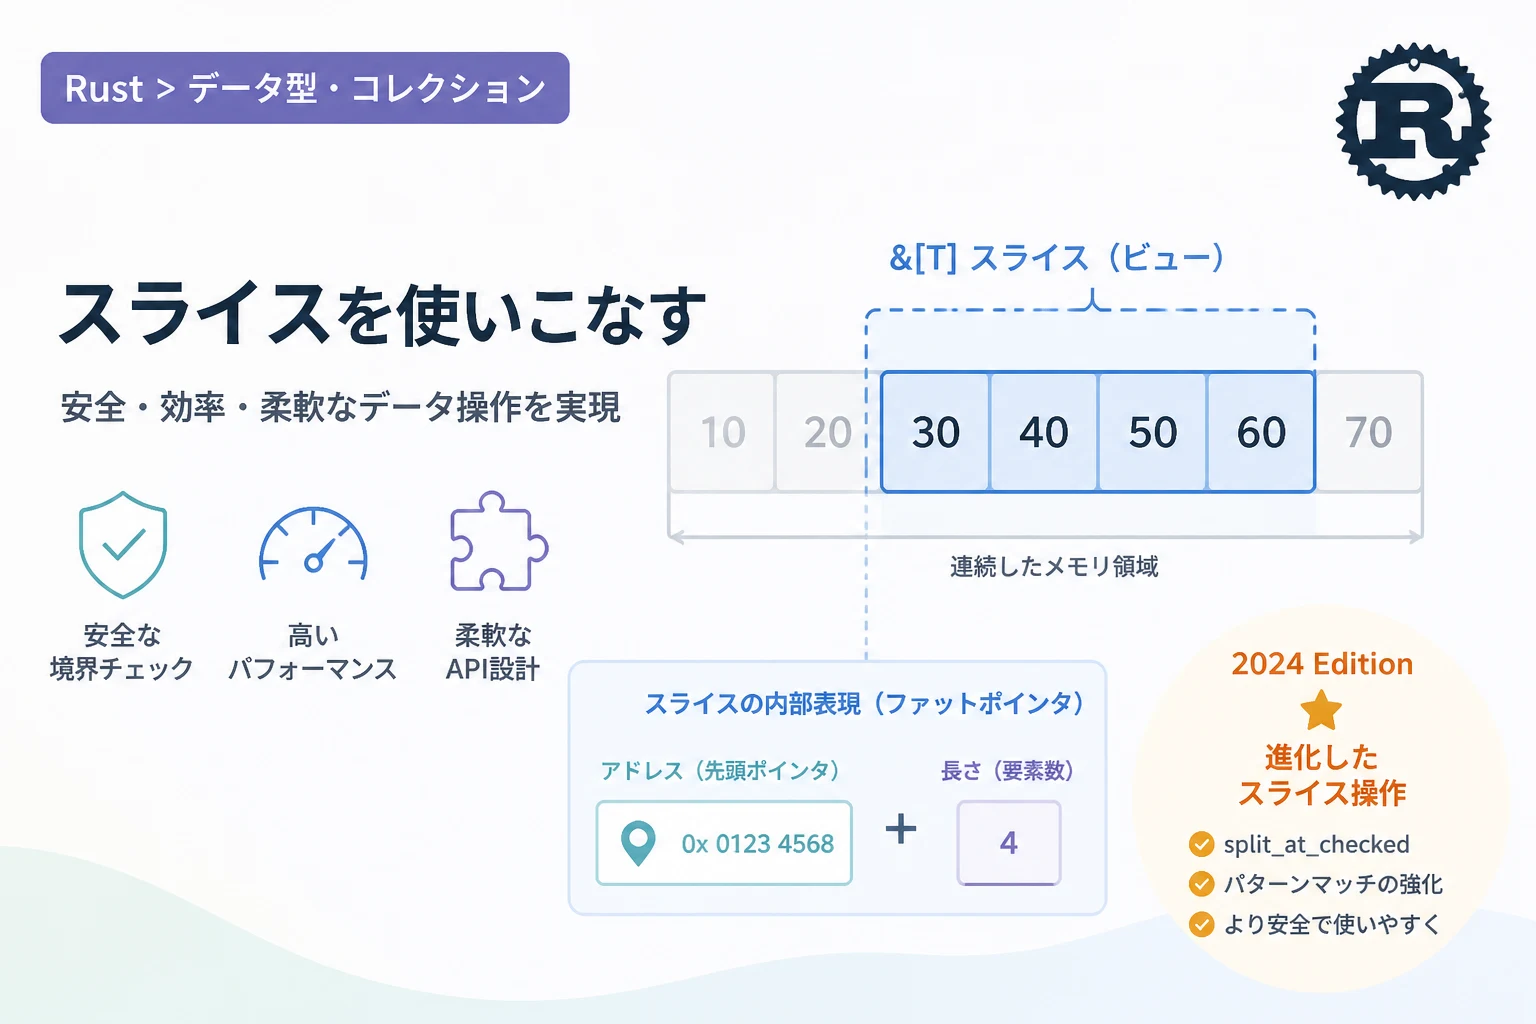Click the speedometer performance icon
This screenshot has height=1024, width=1536.
313,546
